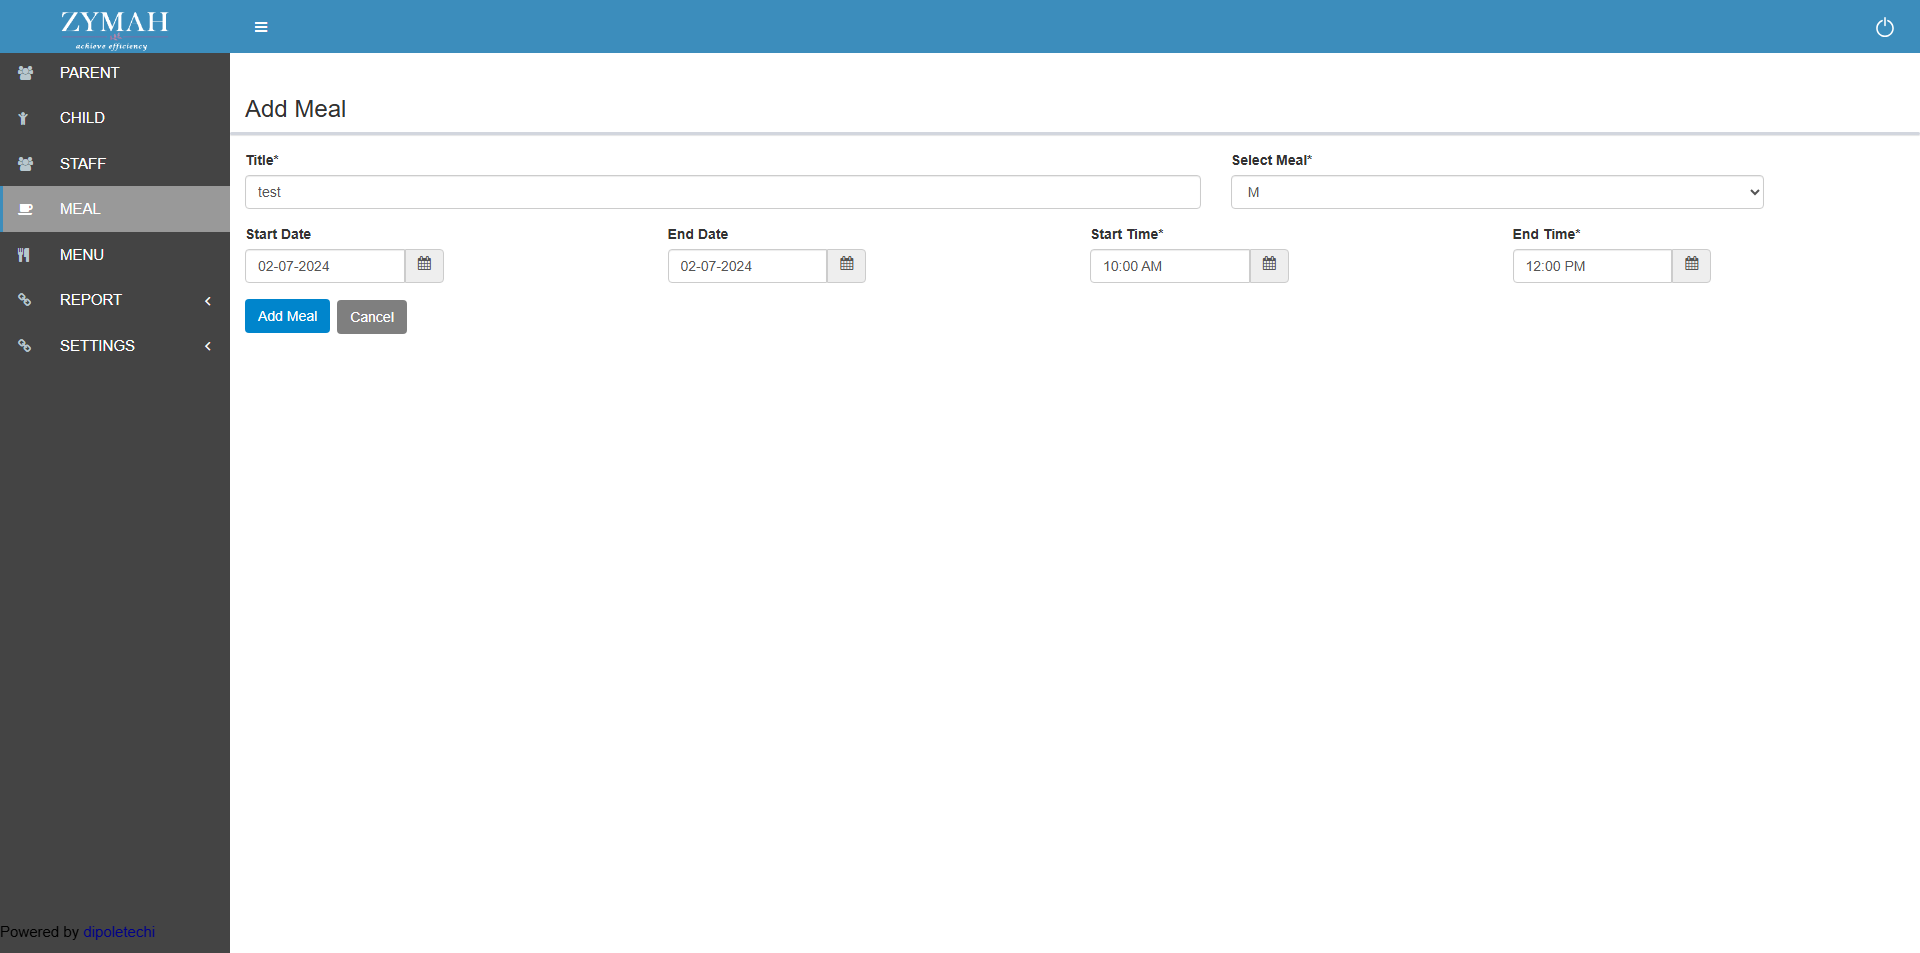Open the Select Meal dropdown
This screenshot has height=953, width=1920.
(1496, 192)
